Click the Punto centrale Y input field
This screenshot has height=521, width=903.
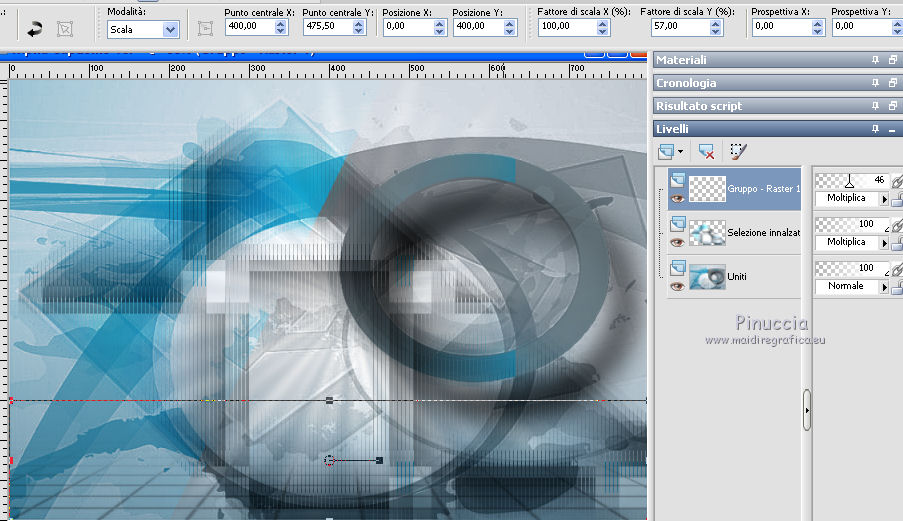(x=328, y=26)
